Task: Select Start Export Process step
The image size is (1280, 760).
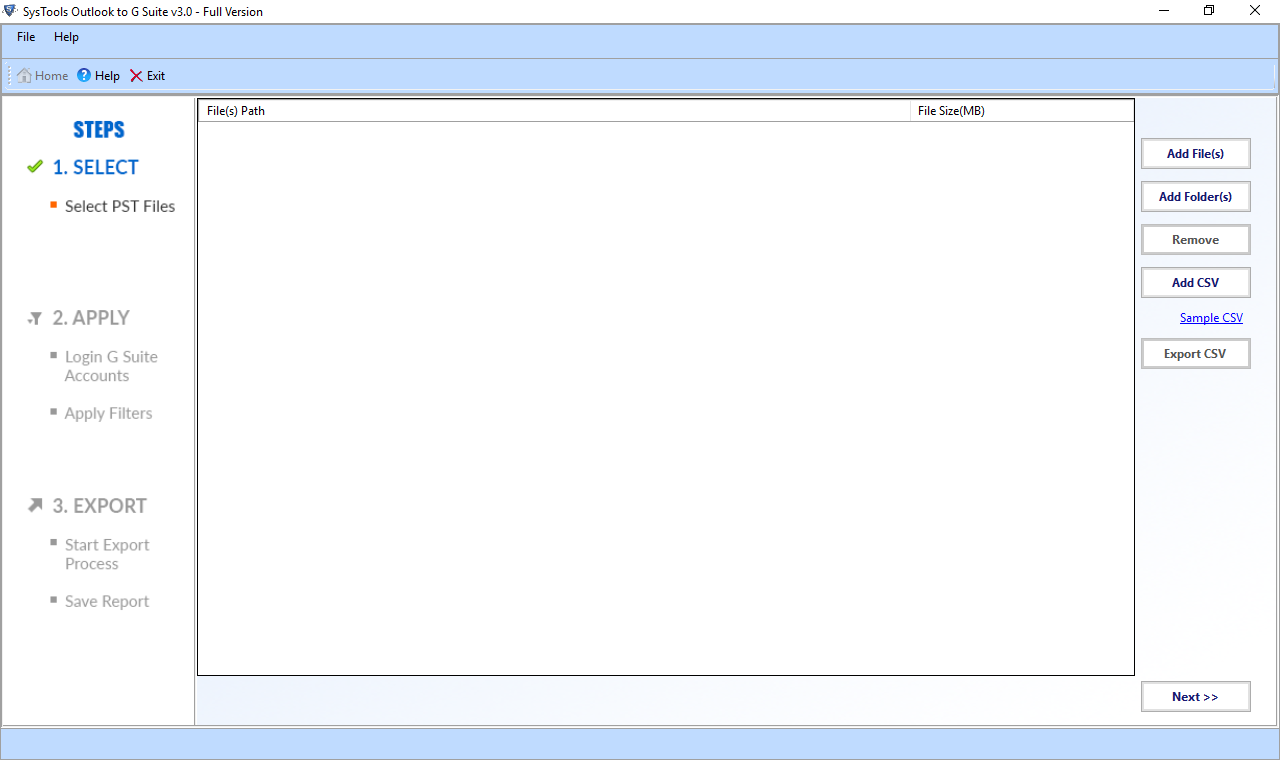Action: click(x=107, y=554)
